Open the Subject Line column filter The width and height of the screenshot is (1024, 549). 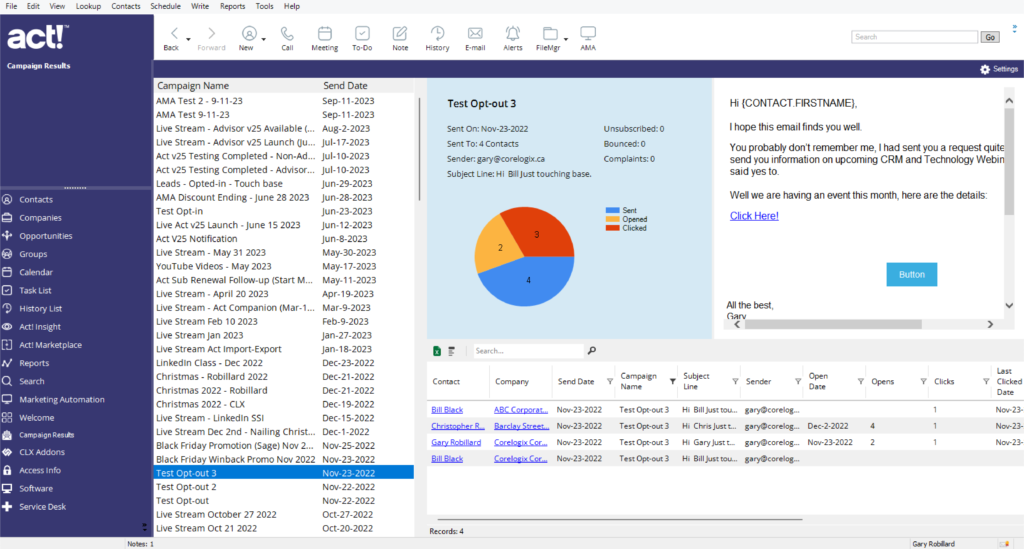coord(735,382)
